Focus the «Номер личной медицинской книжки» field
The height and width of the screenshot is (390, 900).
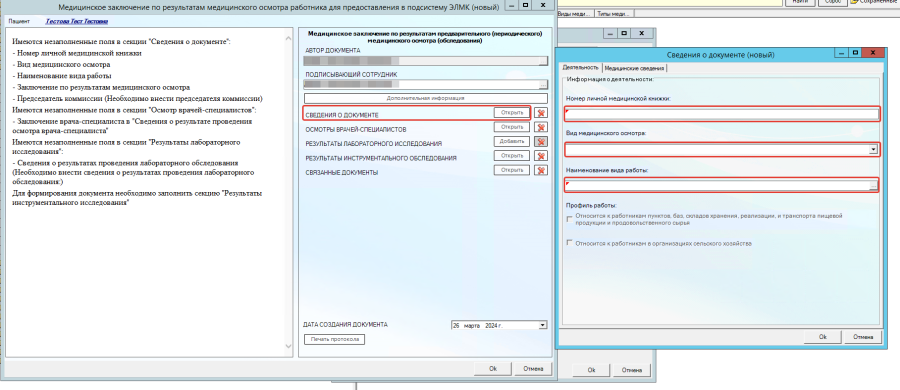[722, 114]
